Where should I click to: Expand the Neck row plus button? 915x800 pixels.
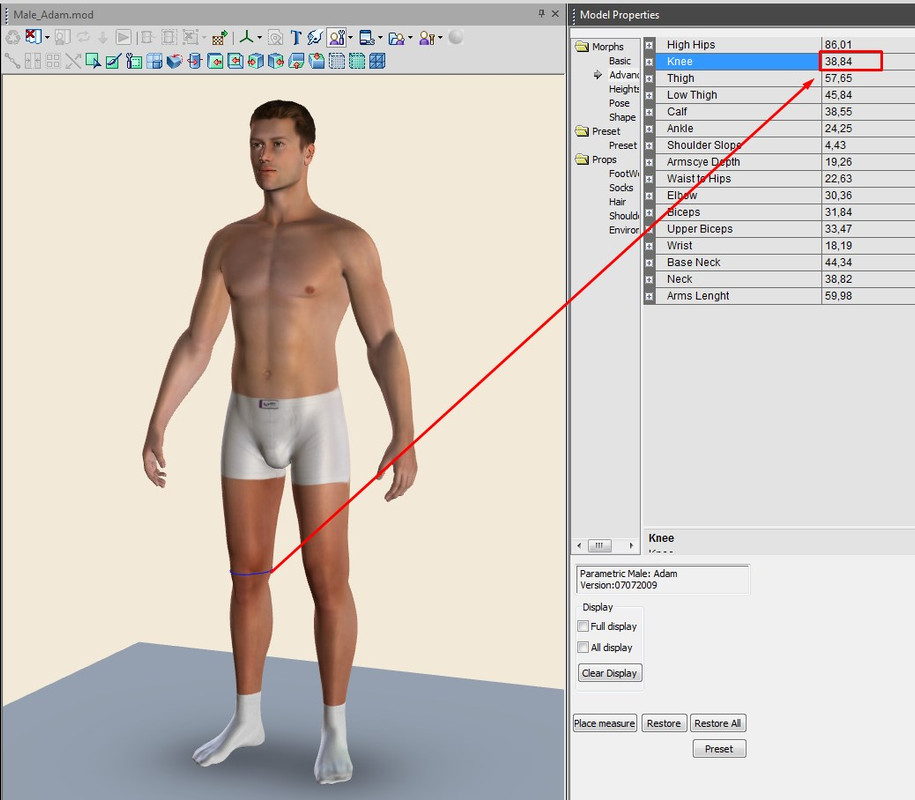[649, 280]
